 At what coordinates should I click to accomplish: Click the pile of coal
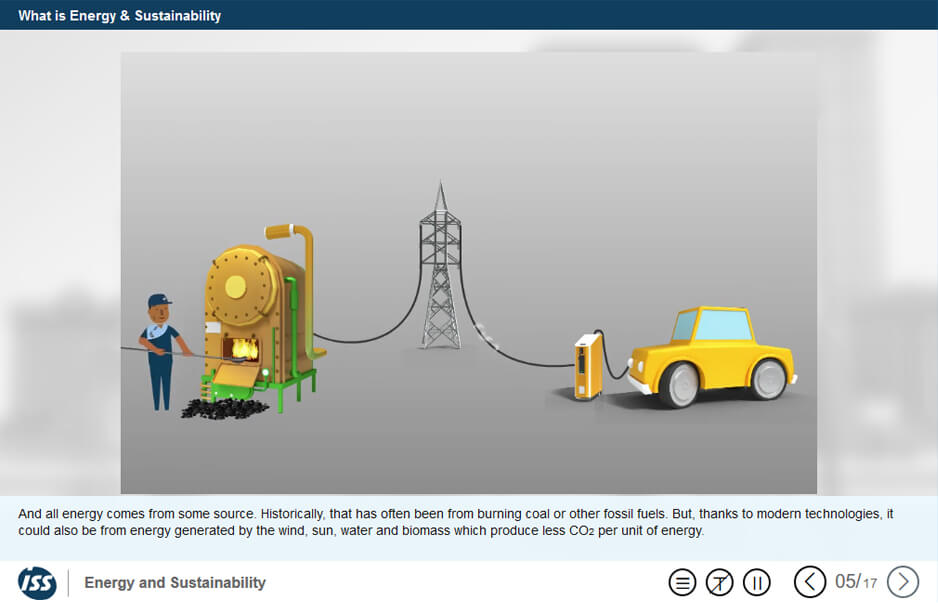click(x=224, y=407)
